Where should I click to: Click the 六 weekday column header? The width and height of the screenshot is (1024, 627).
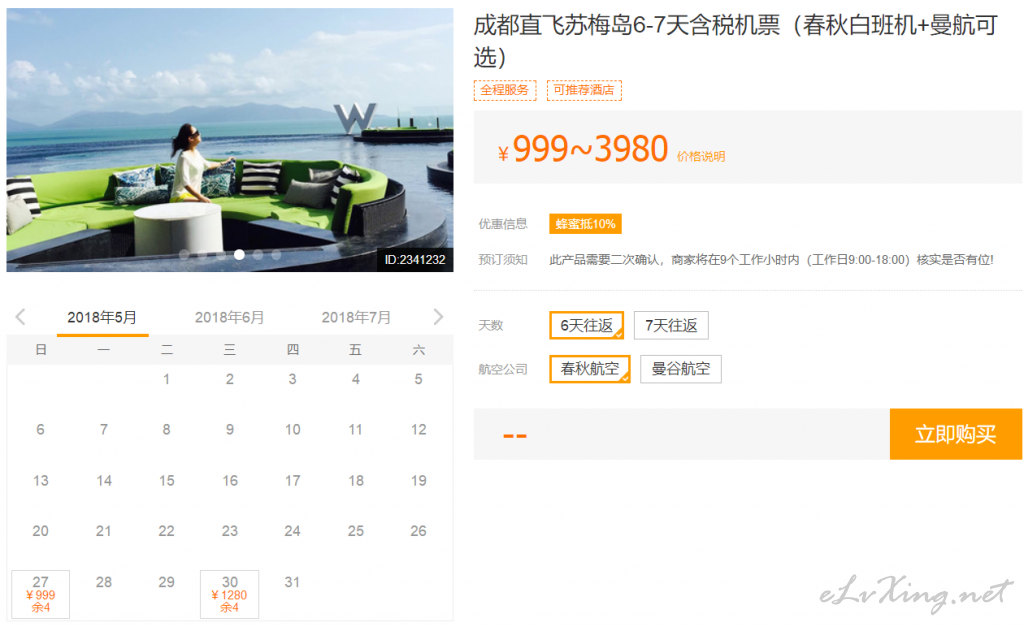click(x=419, y=350)
